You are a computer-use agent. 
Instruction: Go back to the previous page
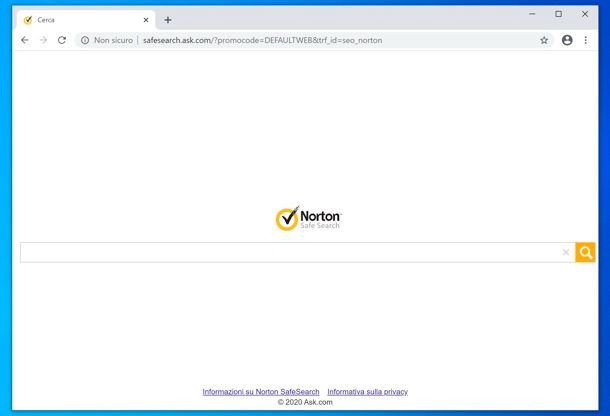pyautogui.click(x=25, y=40)
